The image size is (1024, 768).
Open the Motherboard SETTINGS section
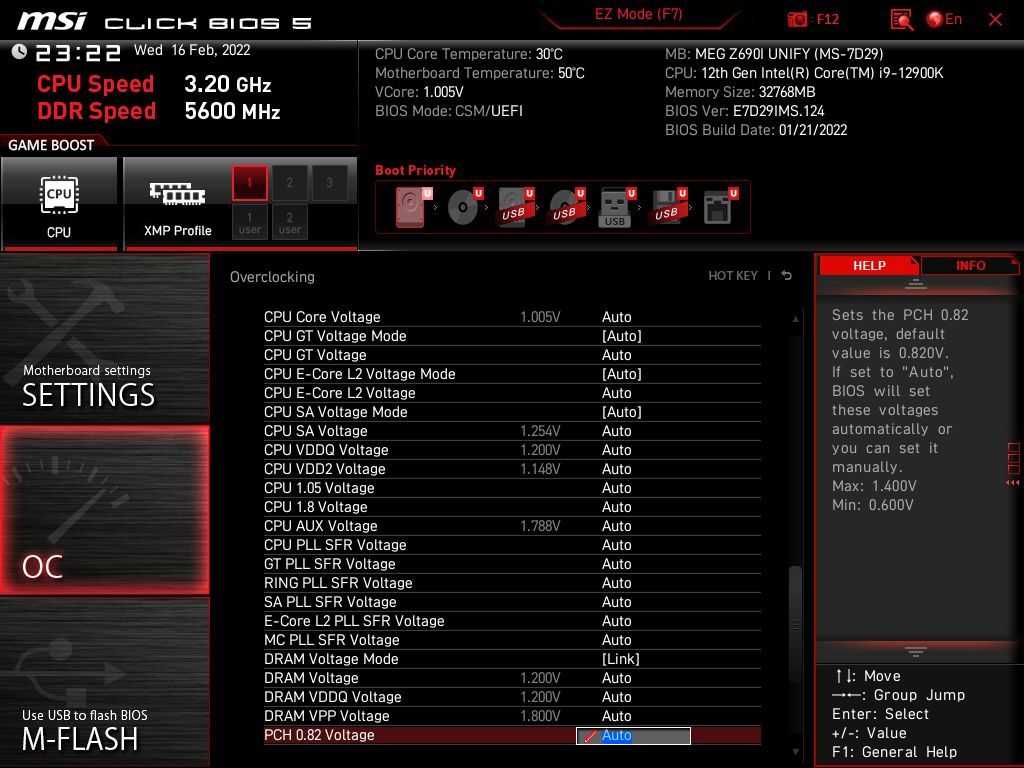(x=104, y=338)
